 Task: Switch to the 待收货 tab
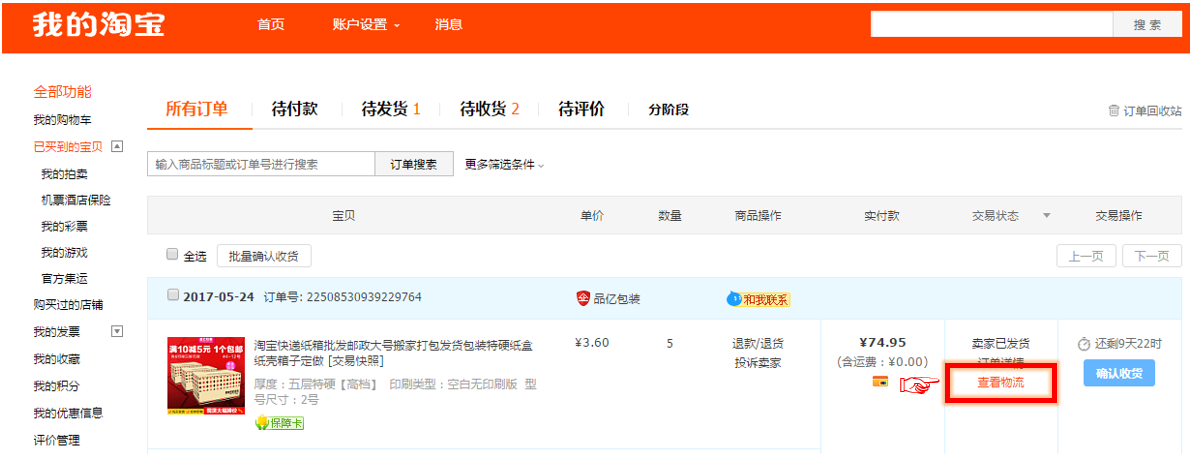tap(489, 109)
